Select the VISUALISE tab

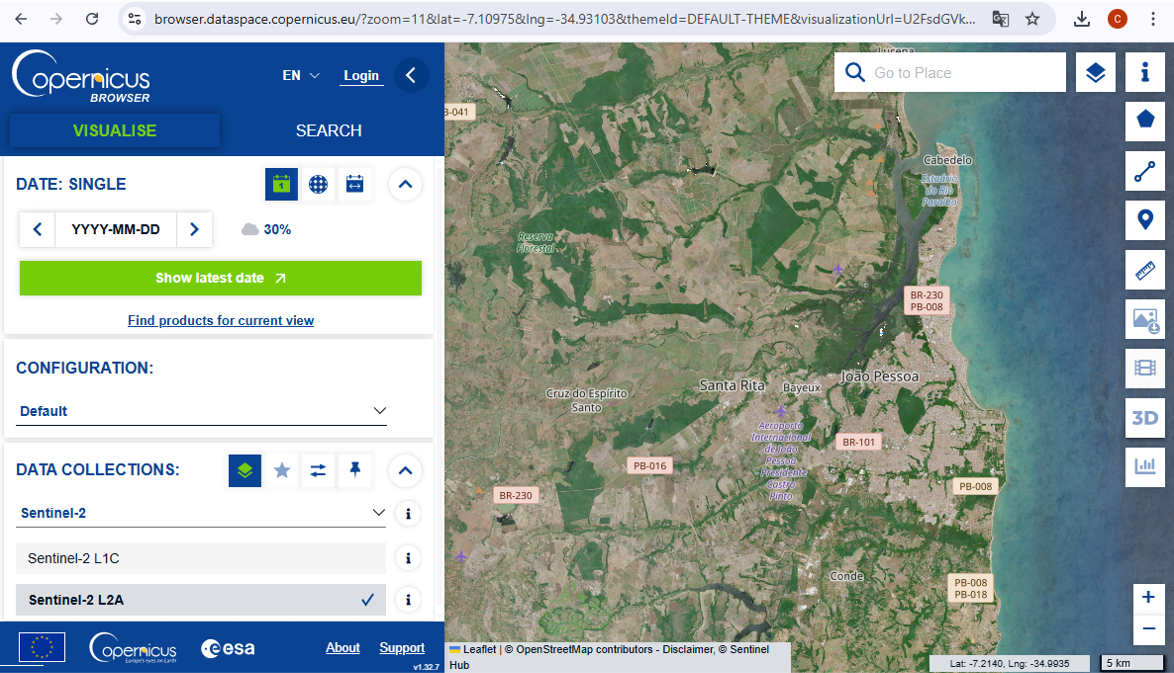click(x=114, y=131)
